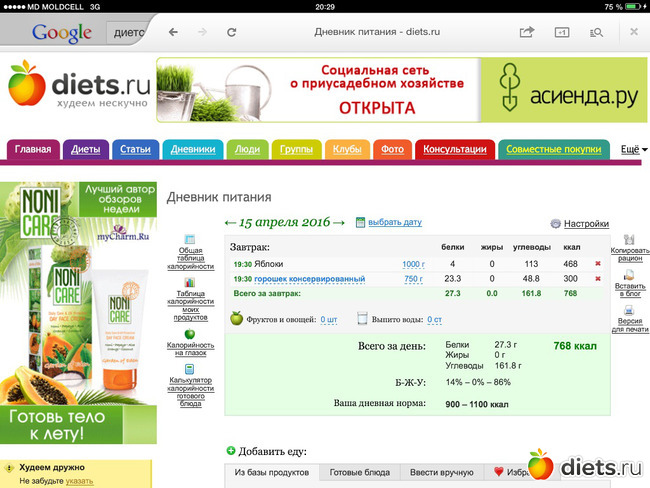Screen dimensions: 650x488
Task: Open the browser tabs counter icon
Action: point(562,32)
